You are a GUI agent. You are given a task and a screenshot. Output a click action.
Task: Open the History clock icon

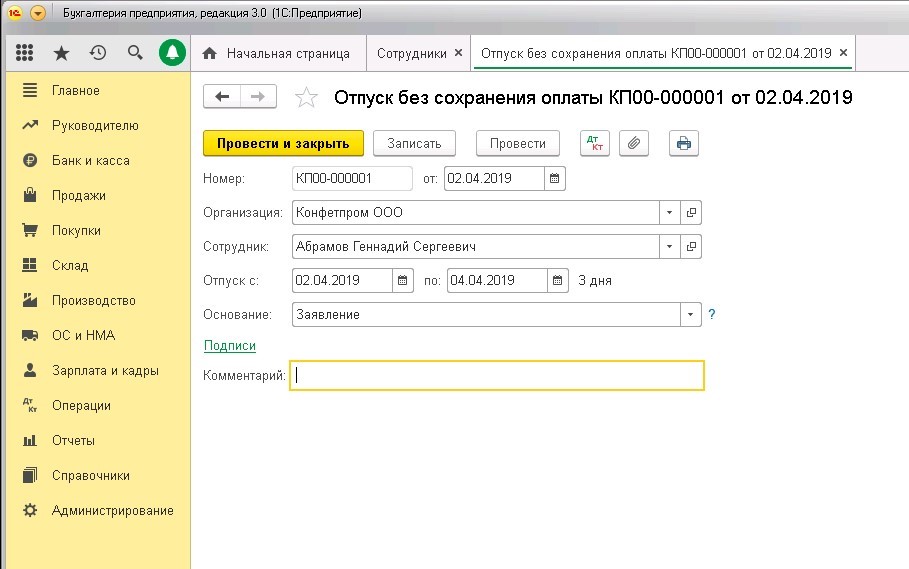(x=98, y=53)
